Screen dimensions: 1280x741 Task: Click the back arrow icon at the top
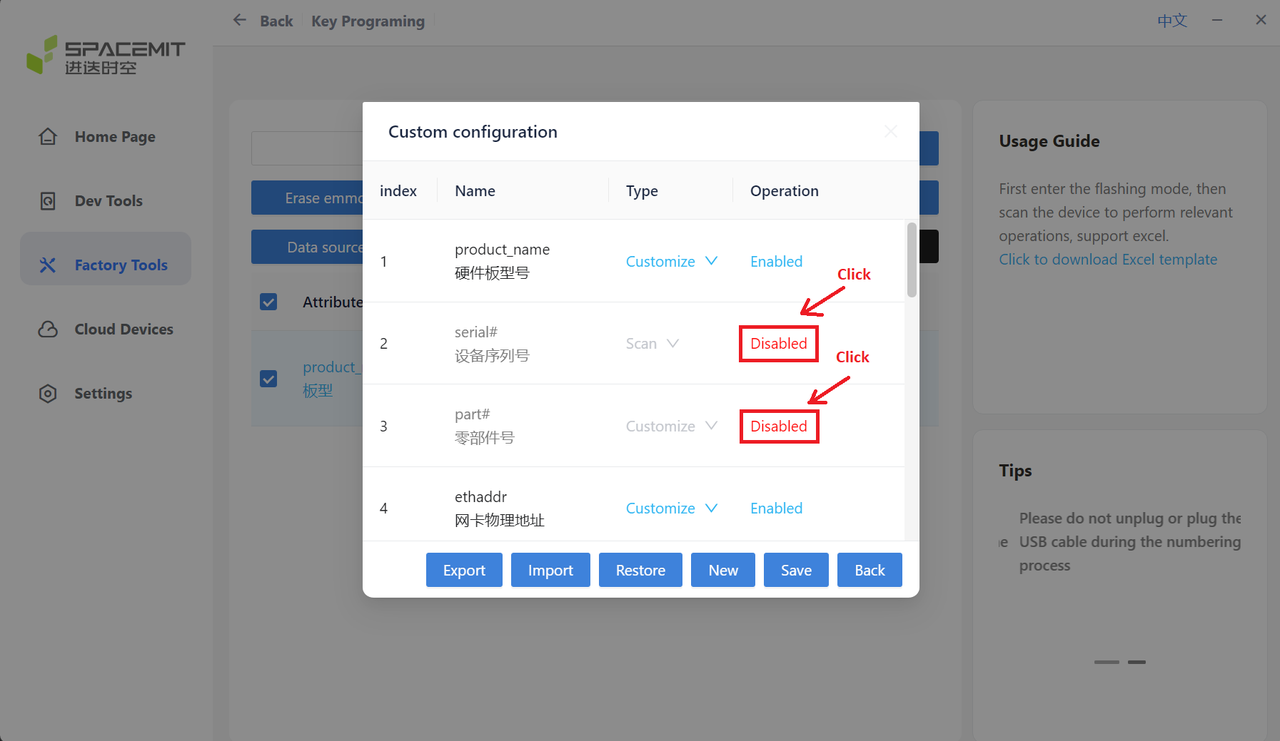(239, 20)
